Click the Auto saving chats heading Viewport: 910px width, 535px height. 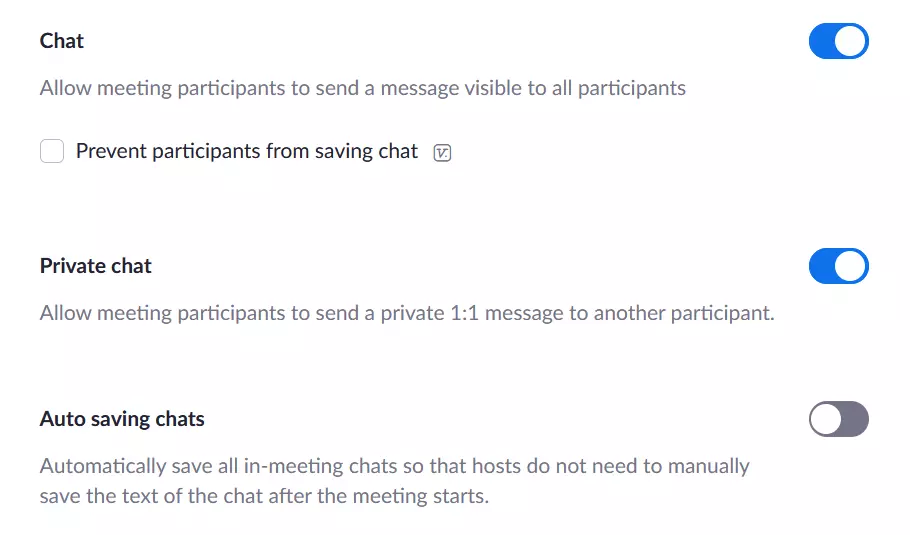point(122,419)
